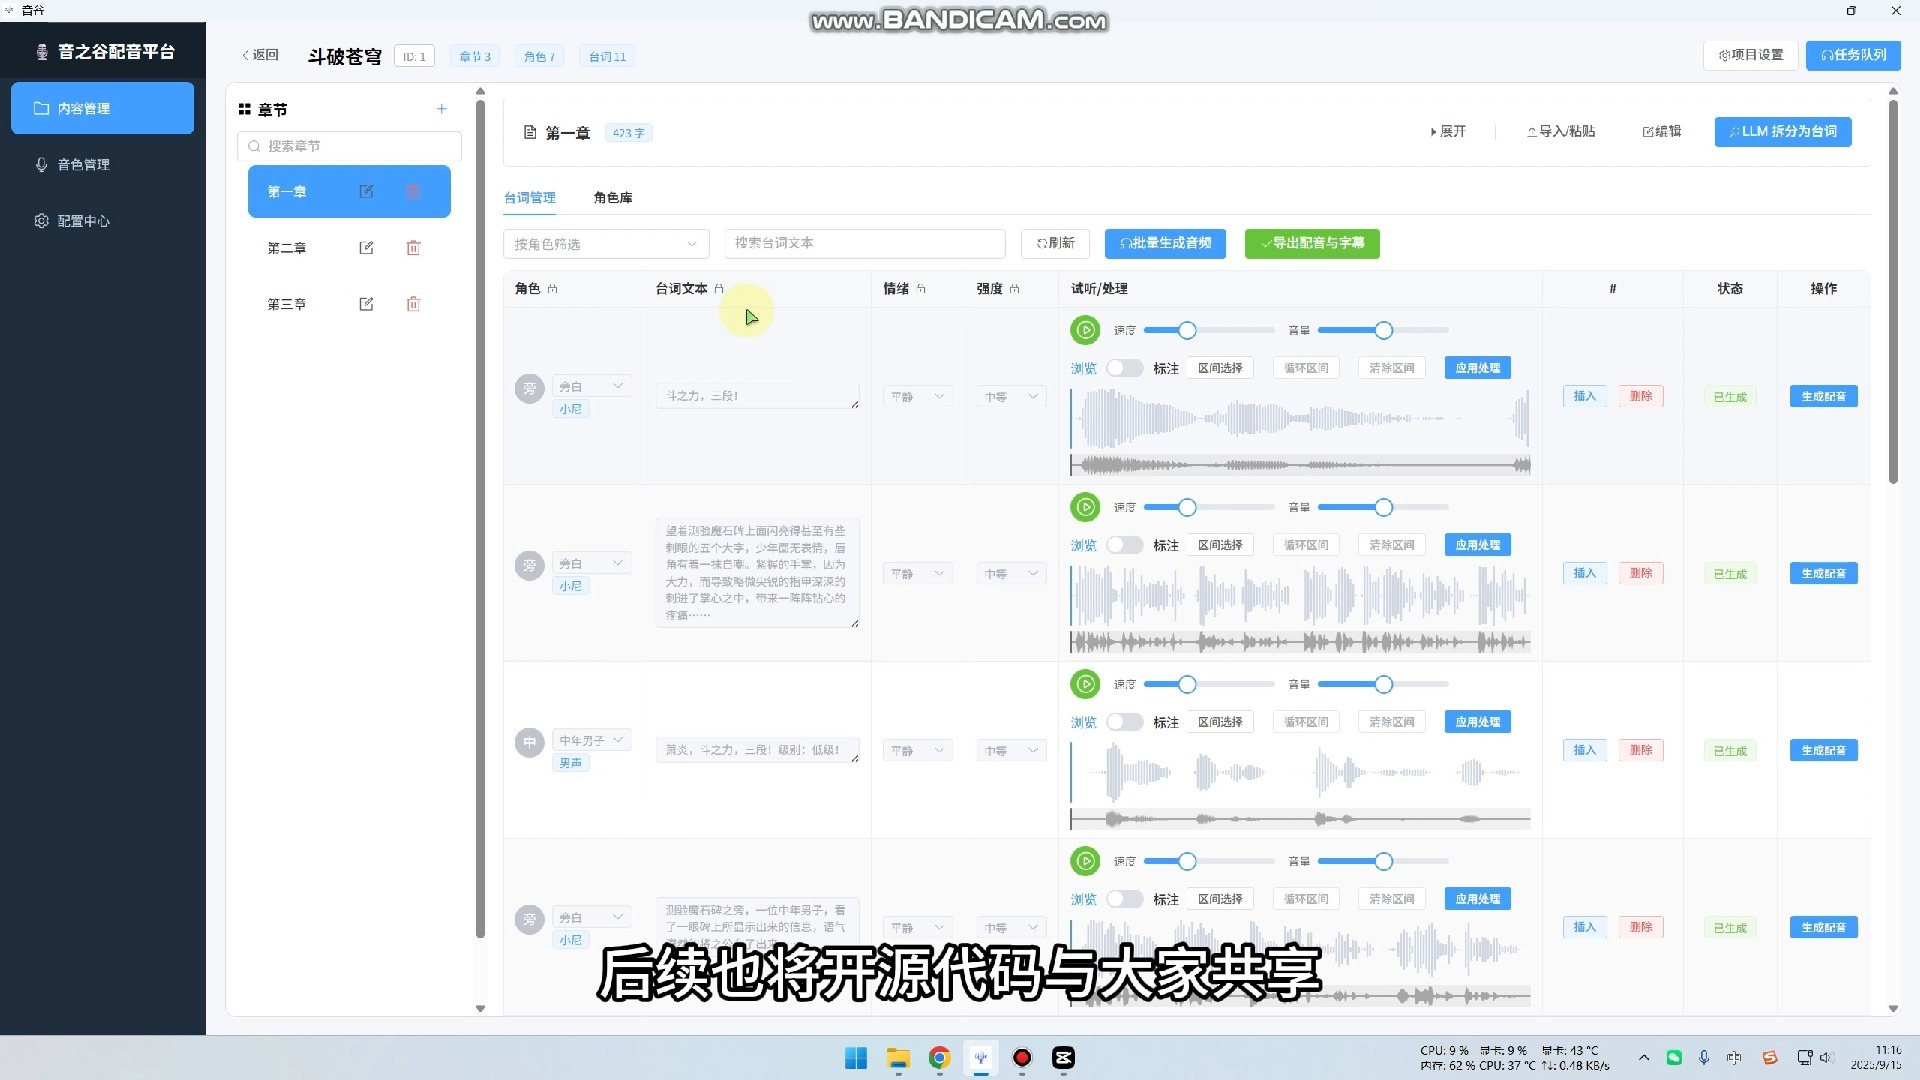
Task: Delete chapter 第二章 with its trash icon
Action: coord(413,247)
